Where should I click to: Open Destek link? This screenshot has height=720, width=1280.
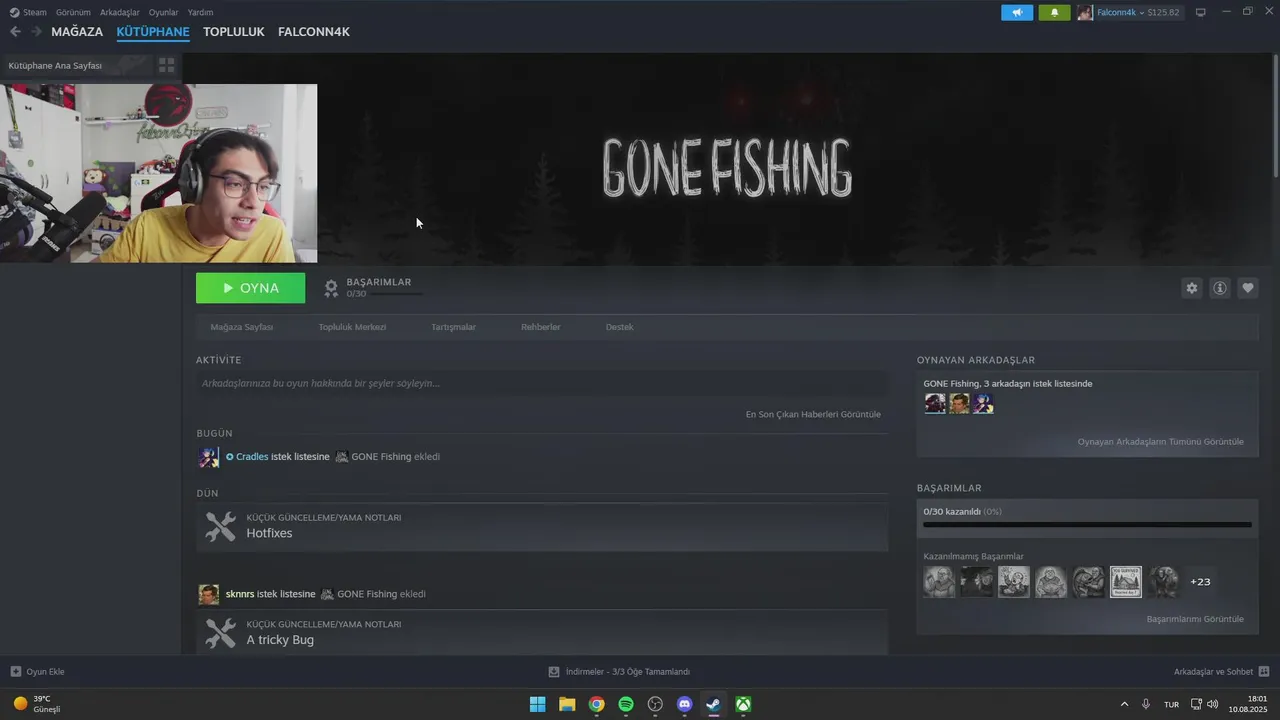[x=619, y=327]
